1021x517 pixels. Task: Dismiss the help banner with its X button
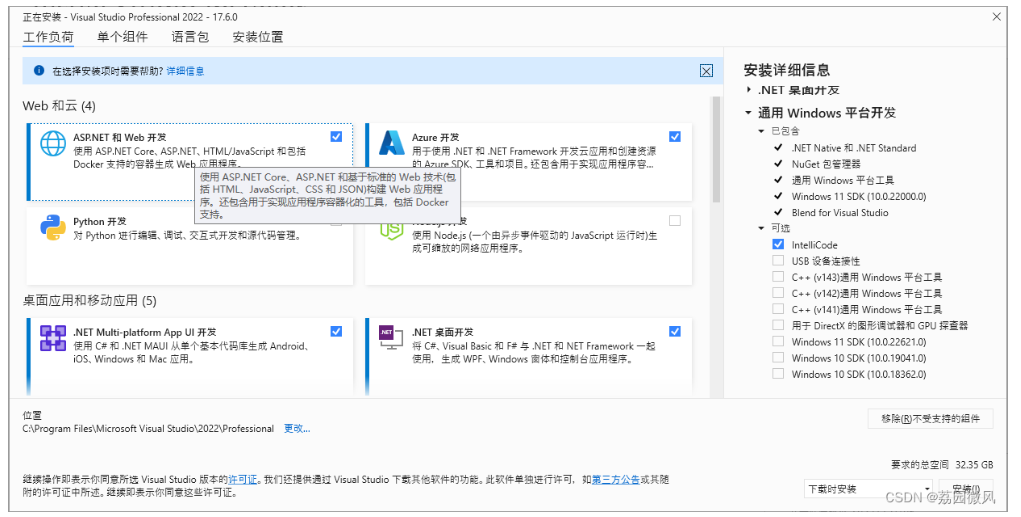click(706, 71)
